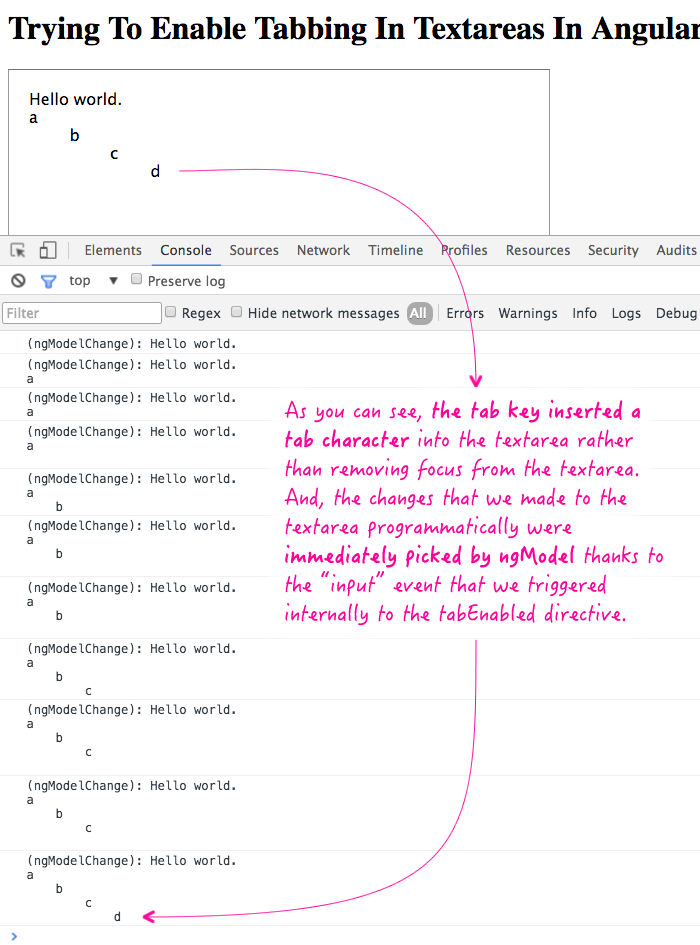Clear the console with the ban icon

pyautogui.click(x=18, y=281)
